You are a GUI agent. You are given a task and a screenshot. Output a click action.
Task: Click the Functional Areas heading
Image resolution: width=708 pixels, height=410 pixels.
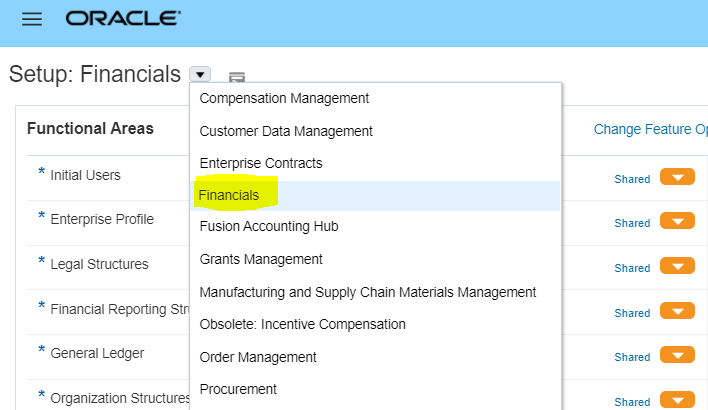pos(90,129)
